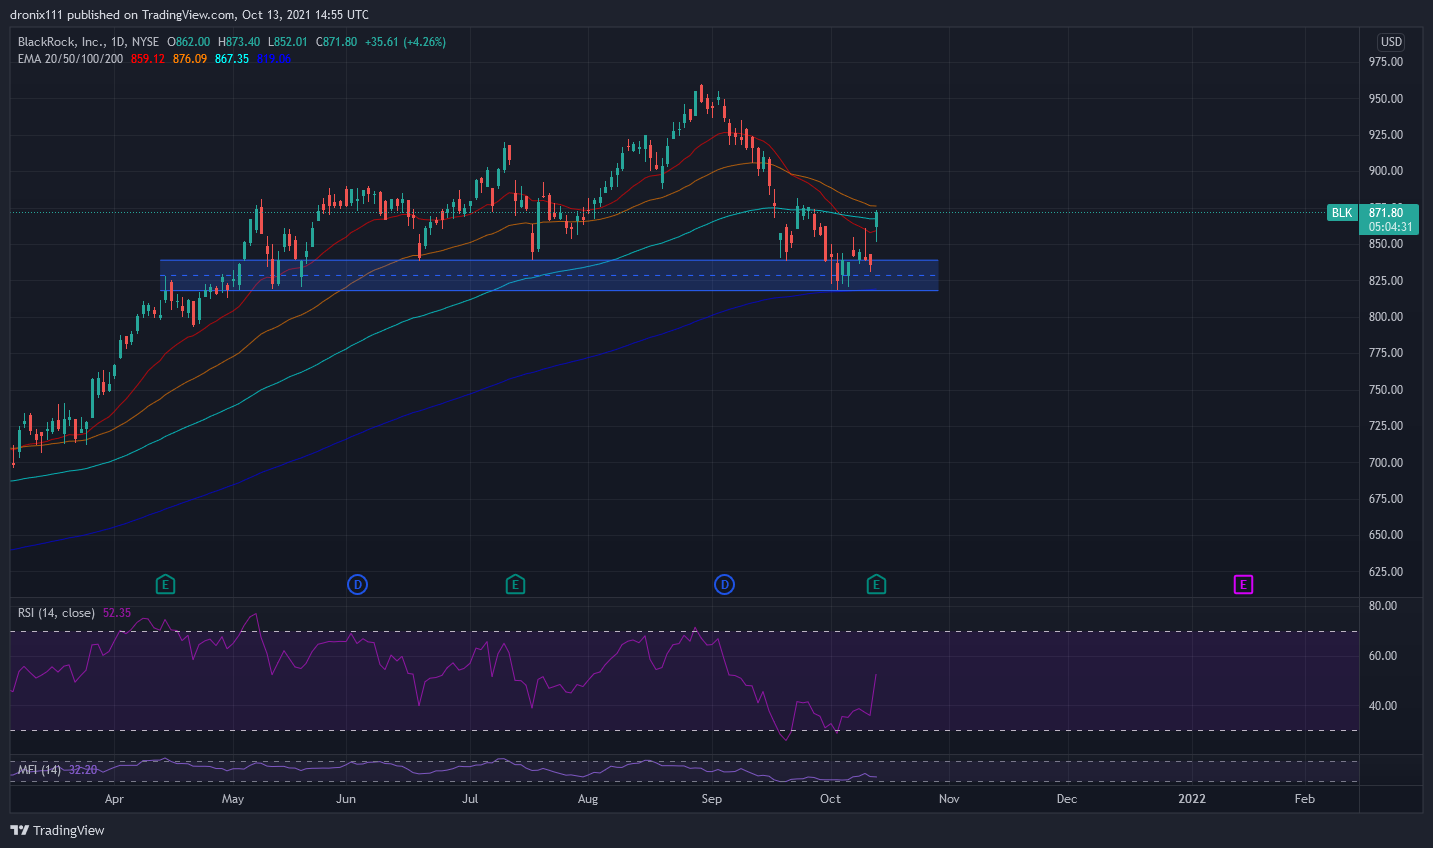The height and width of the screenshot is (848, 1433).
Task: Click the 800.00 price axis label
Action: pyautogui.click(x=1386, y=317)
